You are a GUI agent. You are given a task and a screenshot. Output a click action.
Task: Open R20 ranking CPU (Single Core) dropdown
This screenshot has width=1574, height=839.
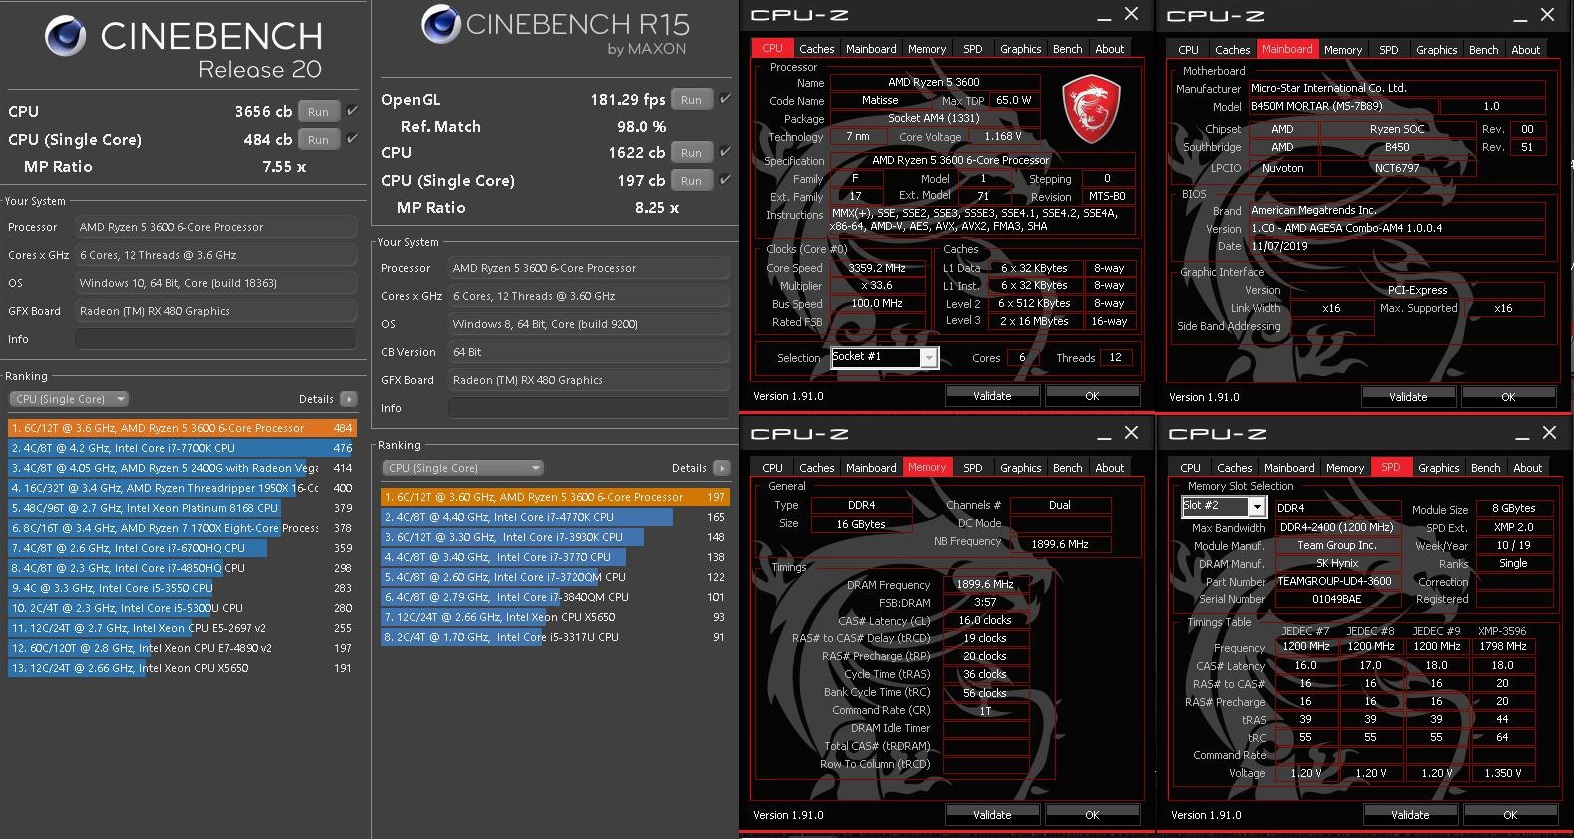click(70, 399)
